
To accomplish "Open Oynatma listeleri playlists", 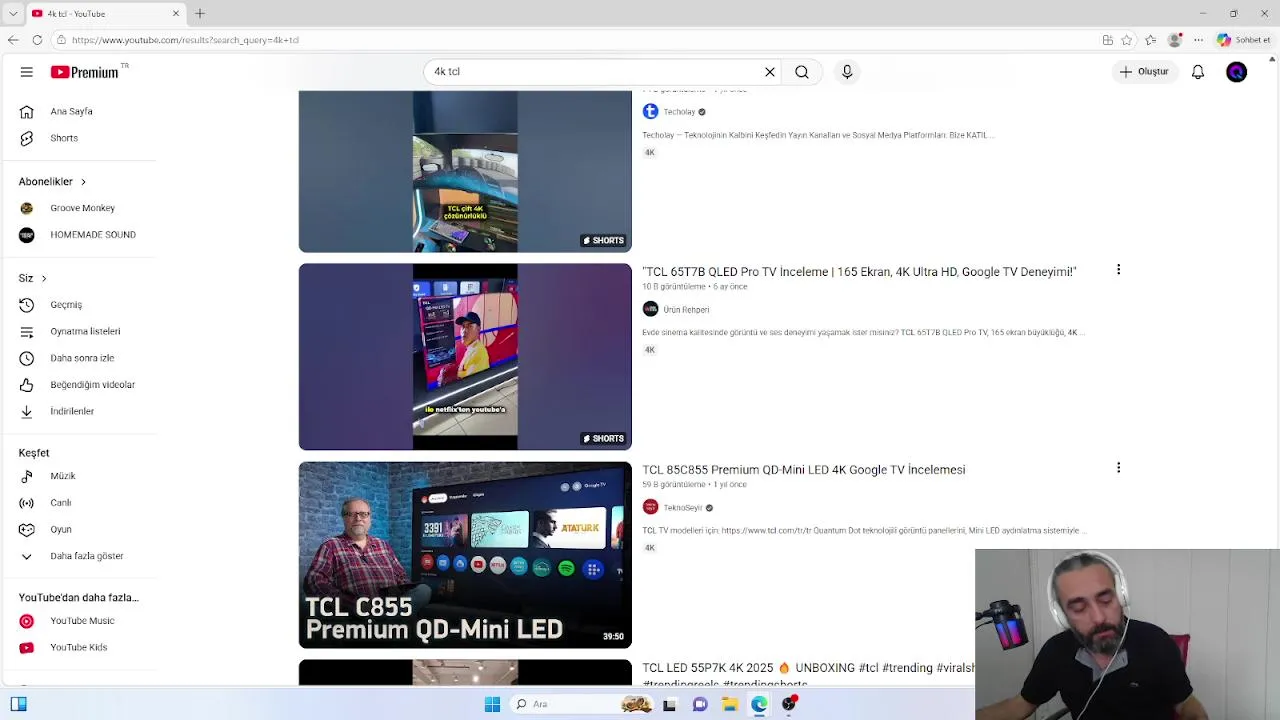I will (85, 331).
